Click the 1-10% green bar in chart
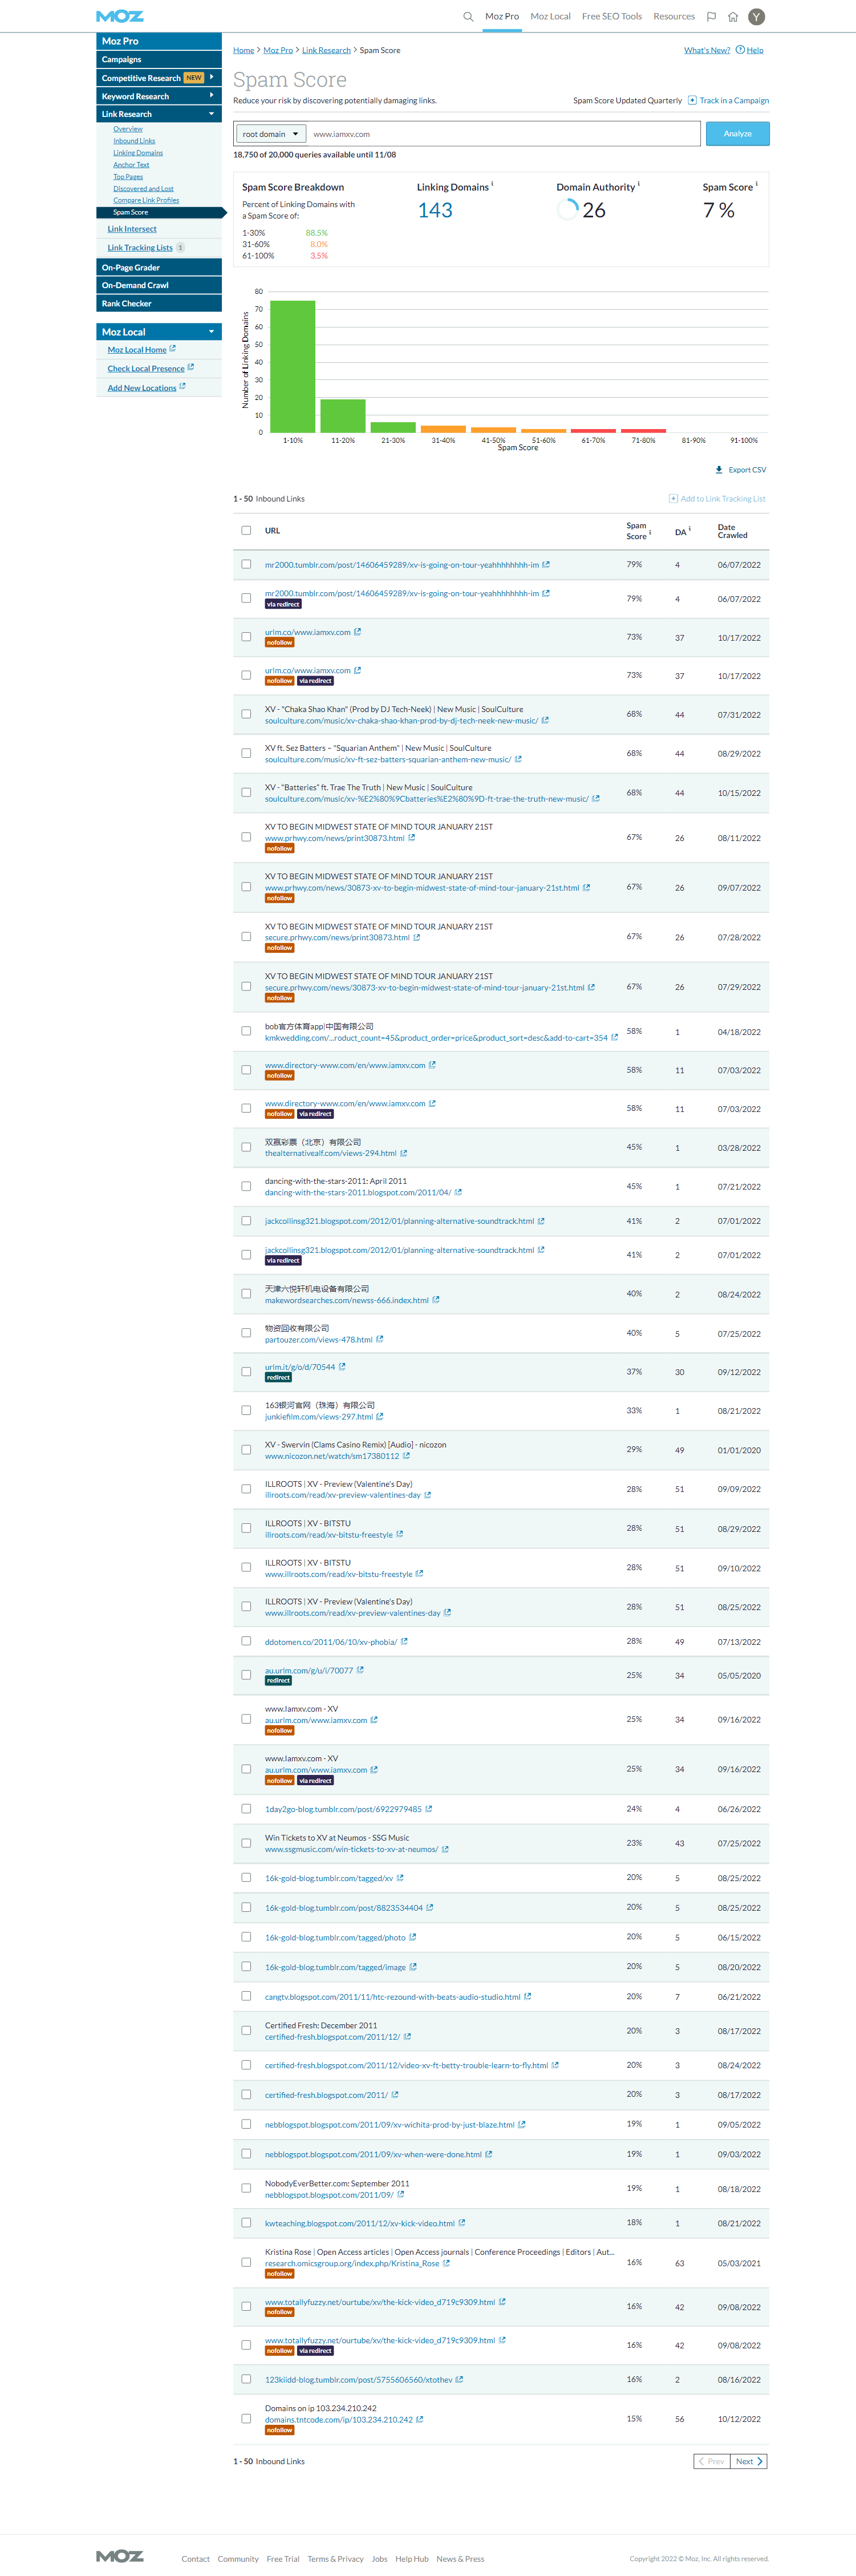Viewport: 856px width, 2576px height. tap(292, 366)
